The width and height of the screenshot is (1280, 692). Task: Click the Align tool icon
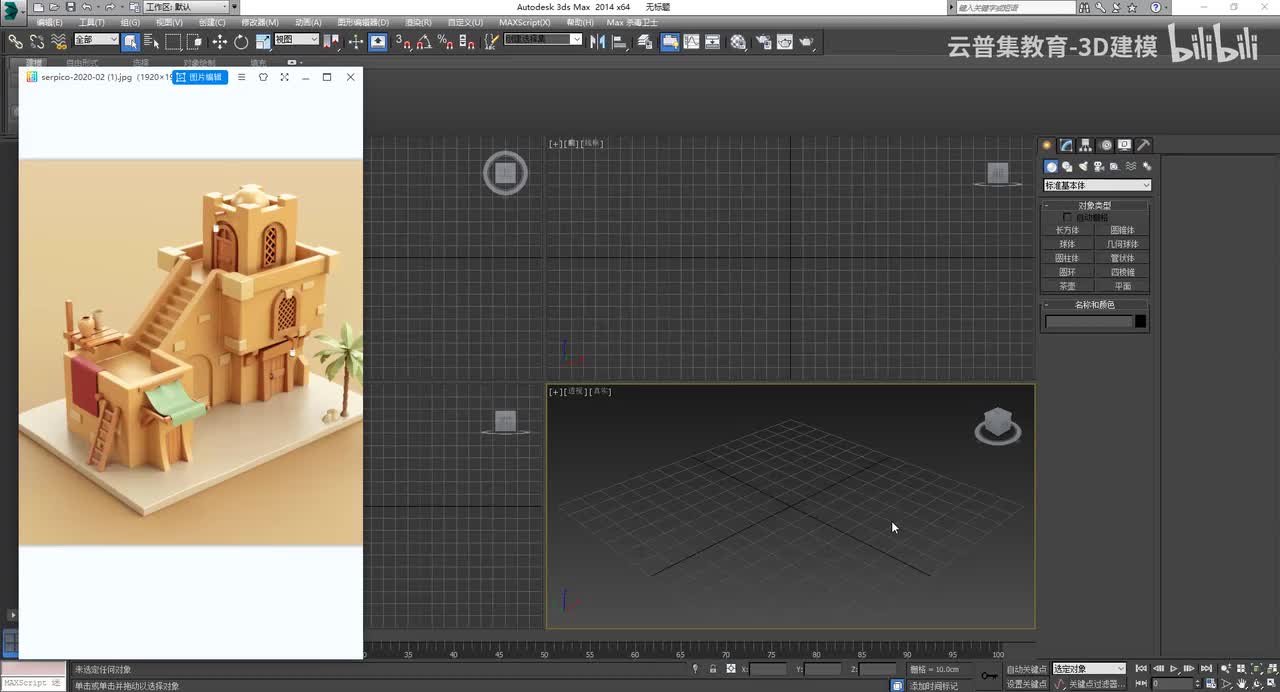point(620,41)
